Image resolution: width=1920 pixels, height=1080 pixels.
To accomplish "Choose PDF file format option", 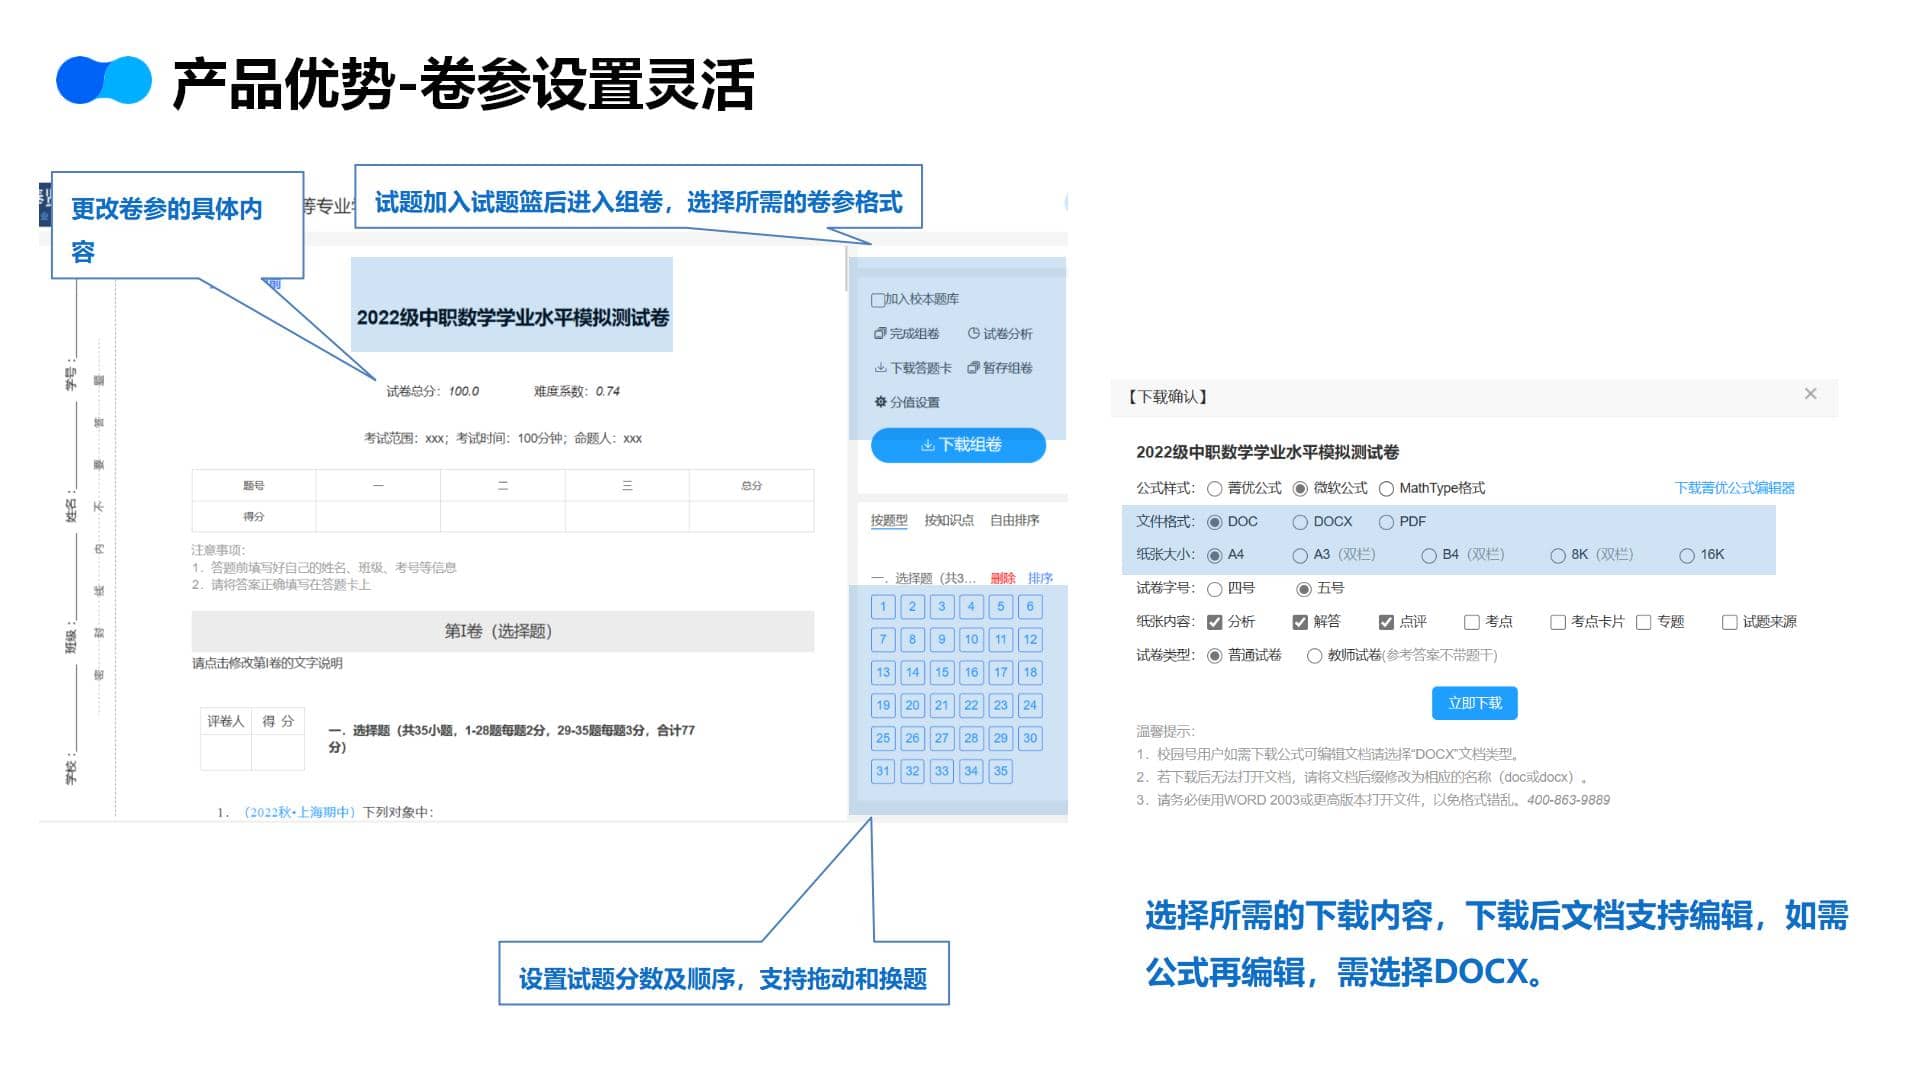I will [1386, 522].
